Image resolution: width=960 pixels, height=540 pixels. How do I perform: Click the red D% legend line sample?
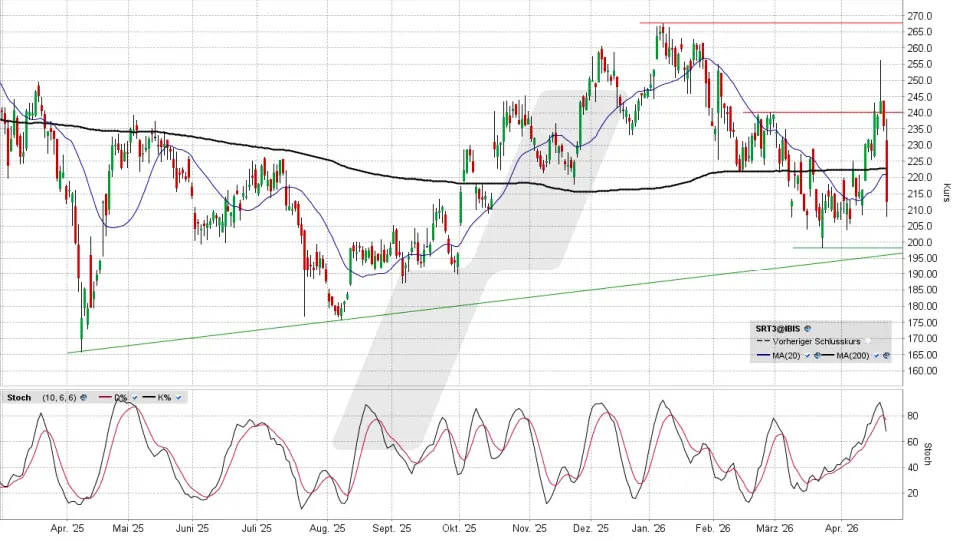105,397
